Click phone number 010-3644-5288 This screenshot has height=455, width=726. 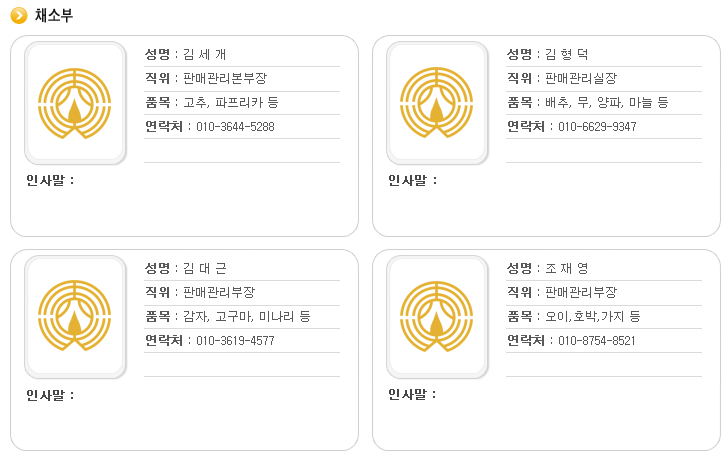pyautogui.click(x=235, y=126)
